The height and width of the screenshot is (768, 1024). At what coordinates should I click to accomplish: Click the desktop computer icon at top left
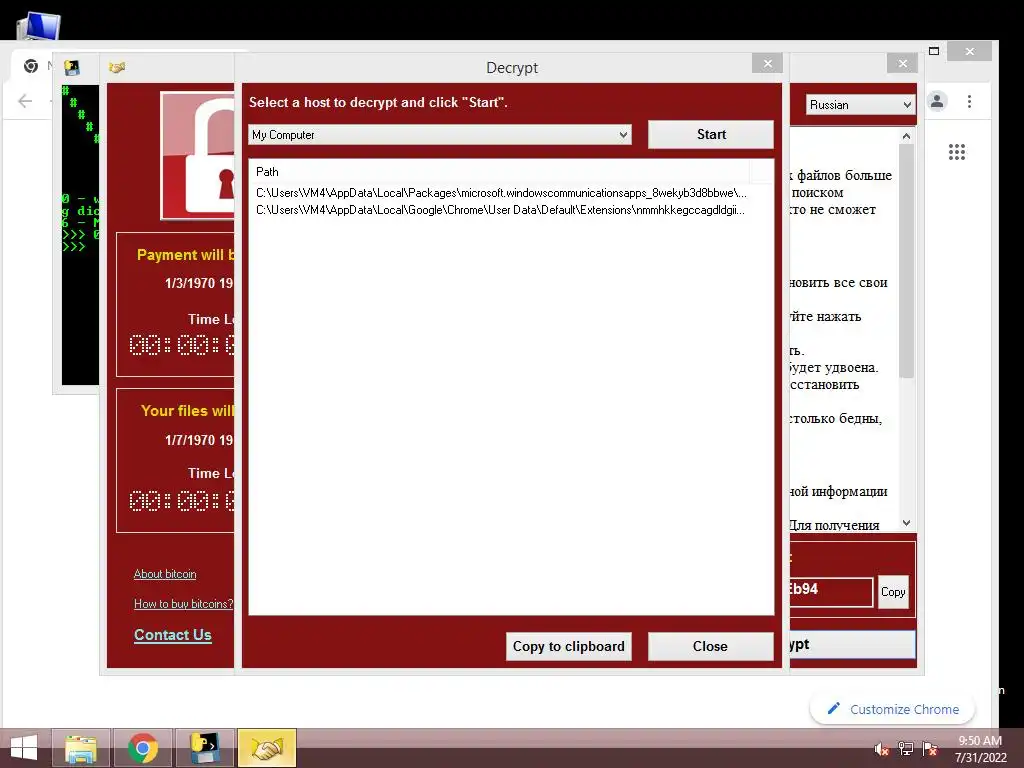click(39, 26)
